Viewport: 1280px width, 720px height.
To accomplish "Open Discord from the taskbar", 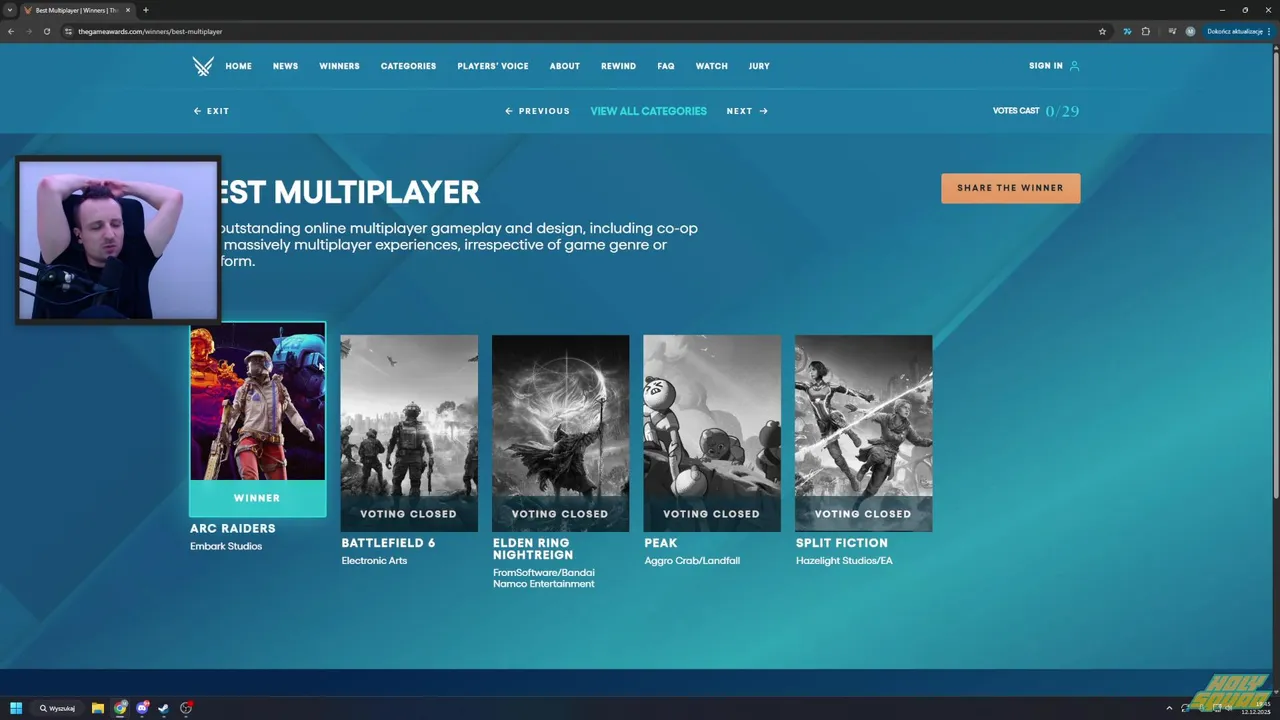I will [x=142, y=708].
